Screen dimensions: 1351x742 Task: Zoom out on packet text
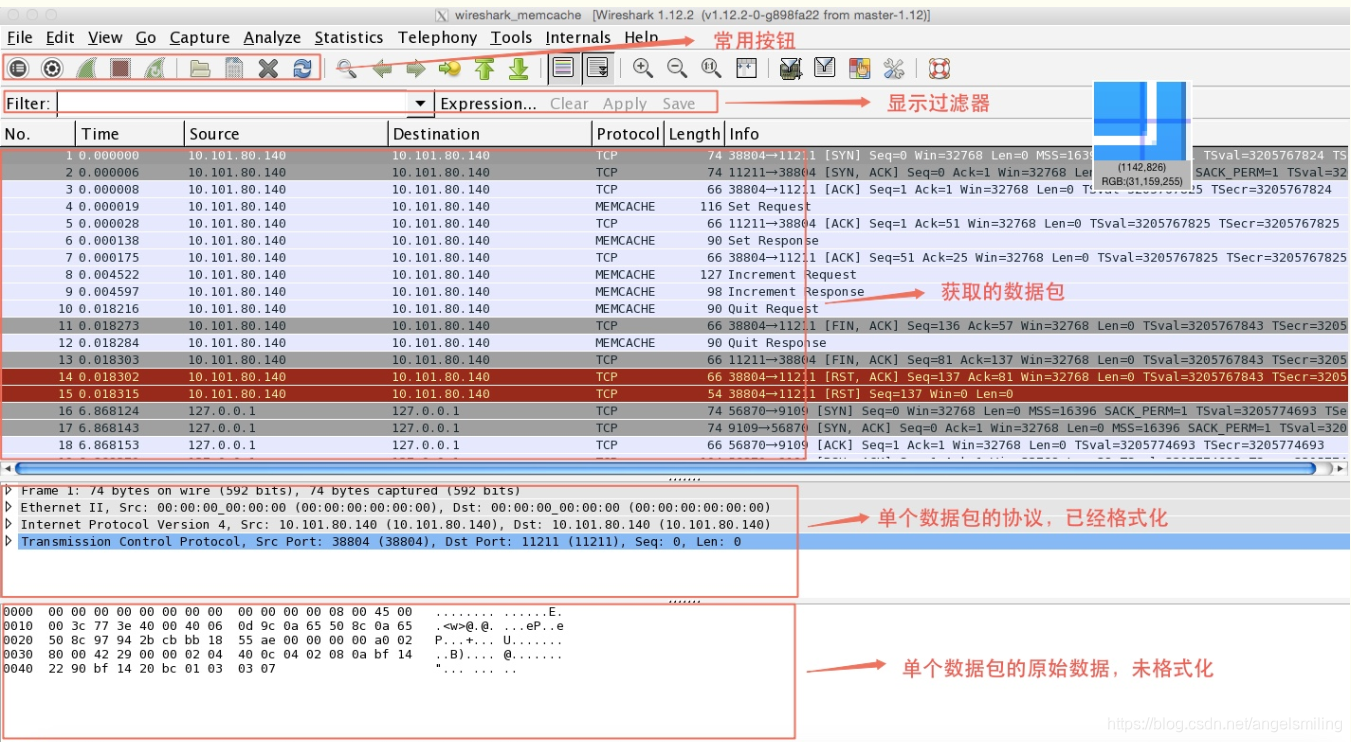tap(677, 69)
